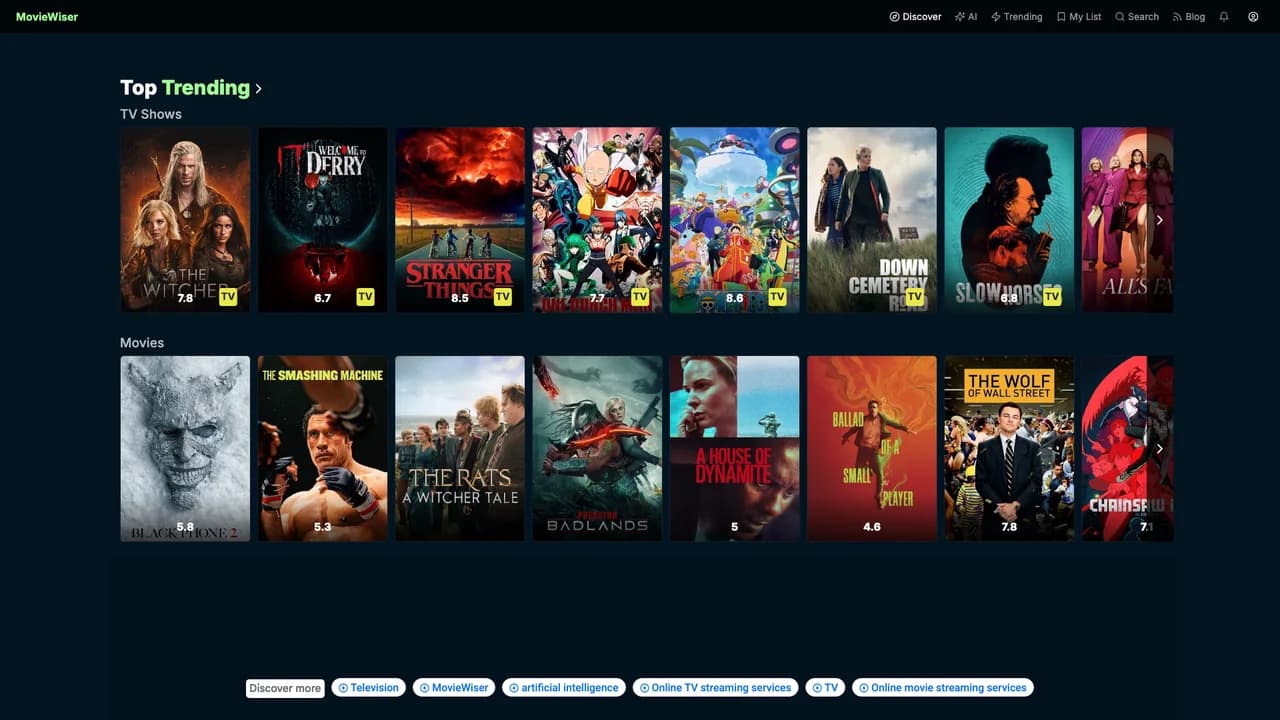Select the Television chip

click(369, 688)
